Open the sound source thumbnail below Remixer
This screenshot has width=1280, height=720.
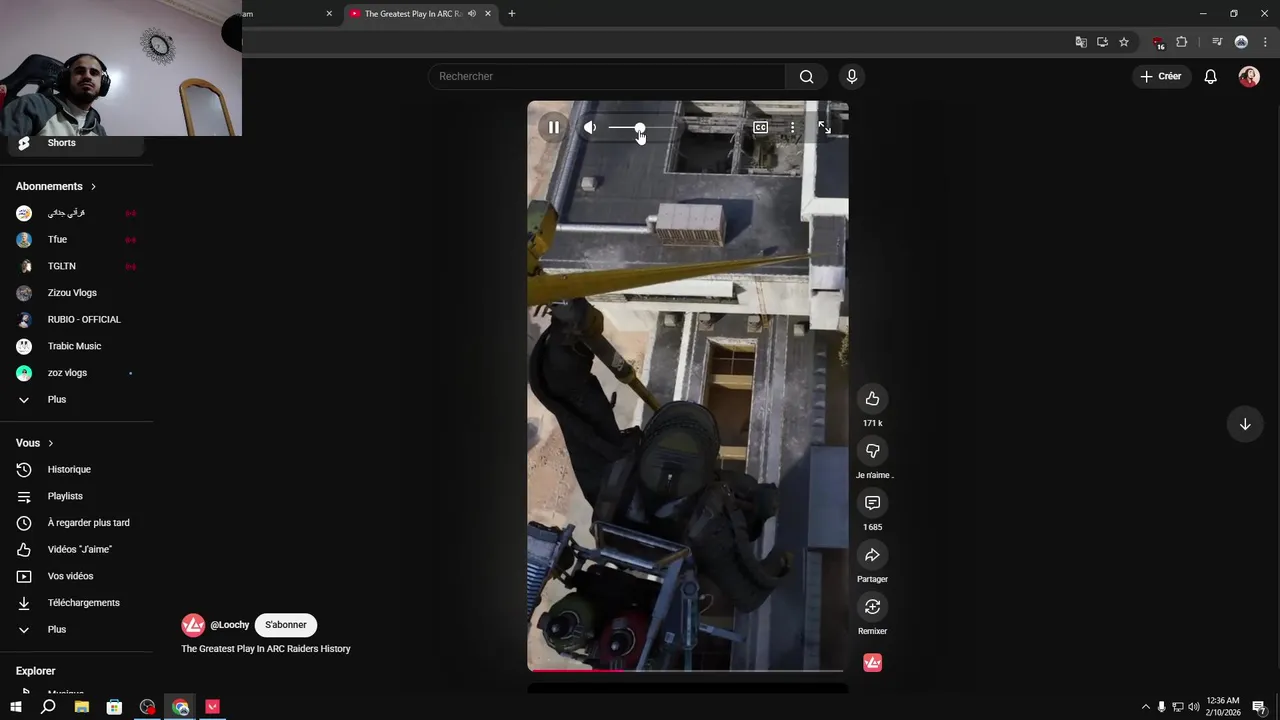click(x=872, y=663)
